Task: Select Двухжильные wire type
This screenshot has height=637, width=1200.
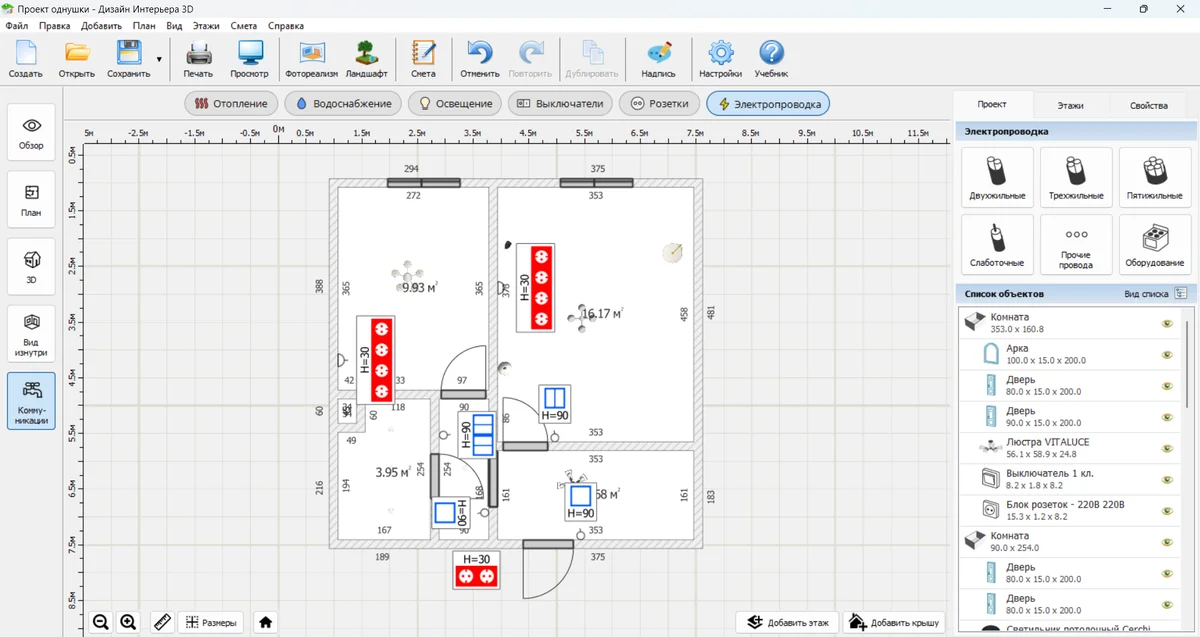Action: click(996, 177)
